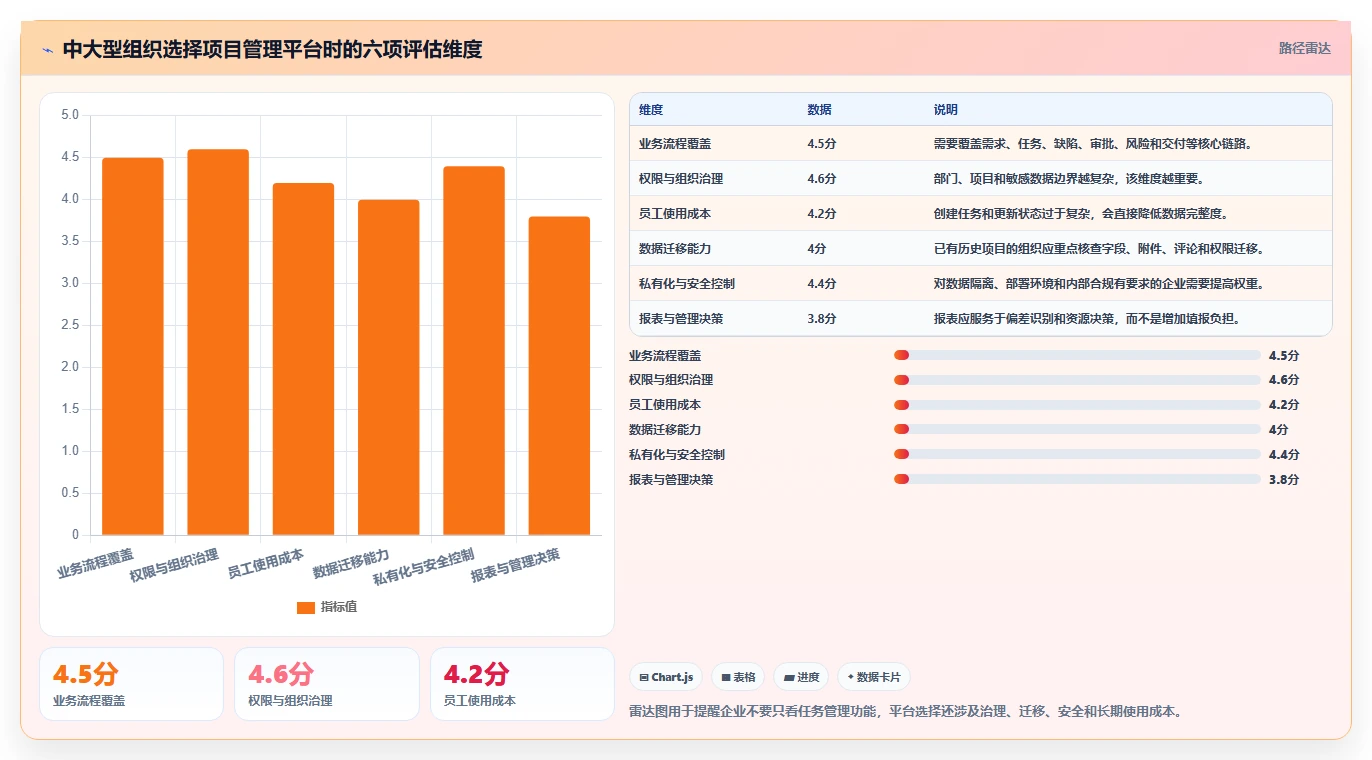Click the description starting 对数据隔离、部署环境
Viewport: 1372px width, 760px height.
[x=1100, y=284]
